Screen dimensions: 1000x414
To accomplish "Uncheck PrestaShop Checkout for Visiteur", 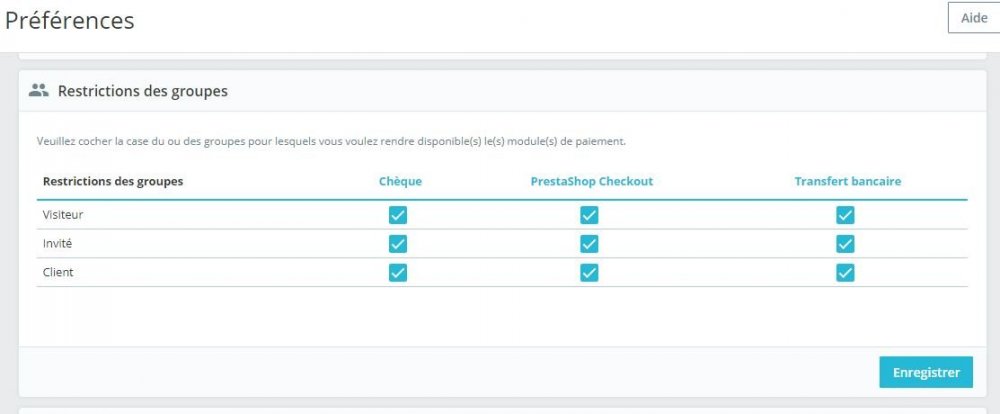I will 589,215.
